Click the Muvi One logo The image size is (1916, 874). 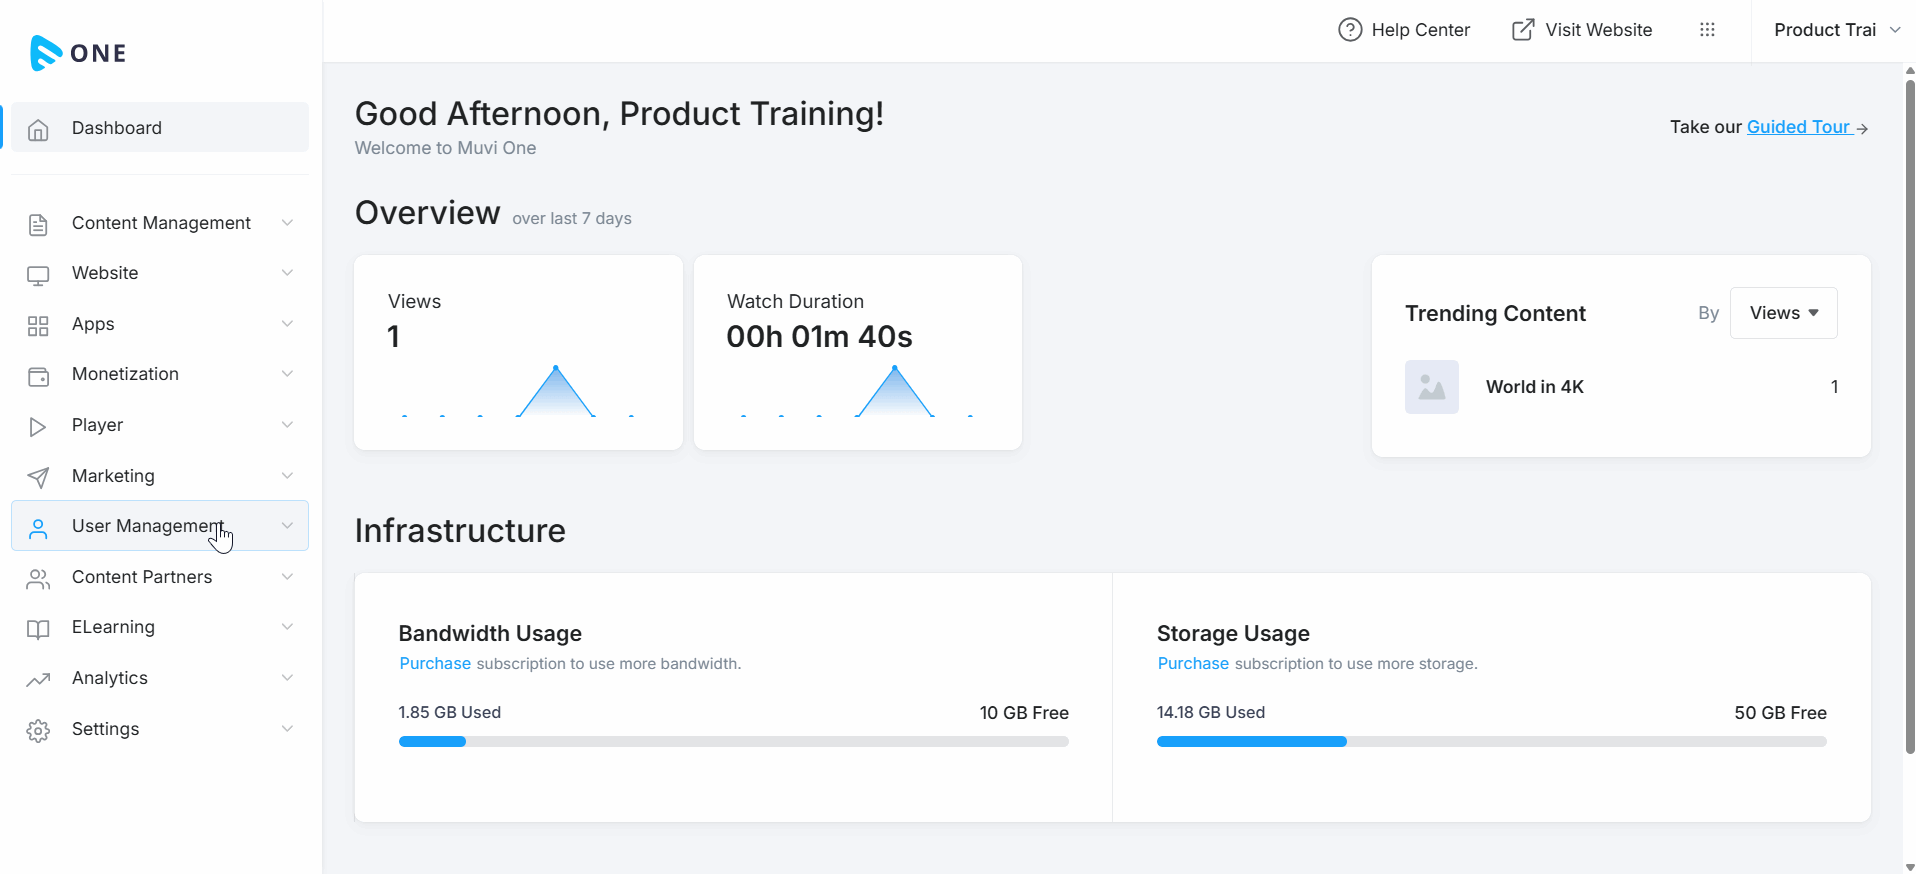78,53
